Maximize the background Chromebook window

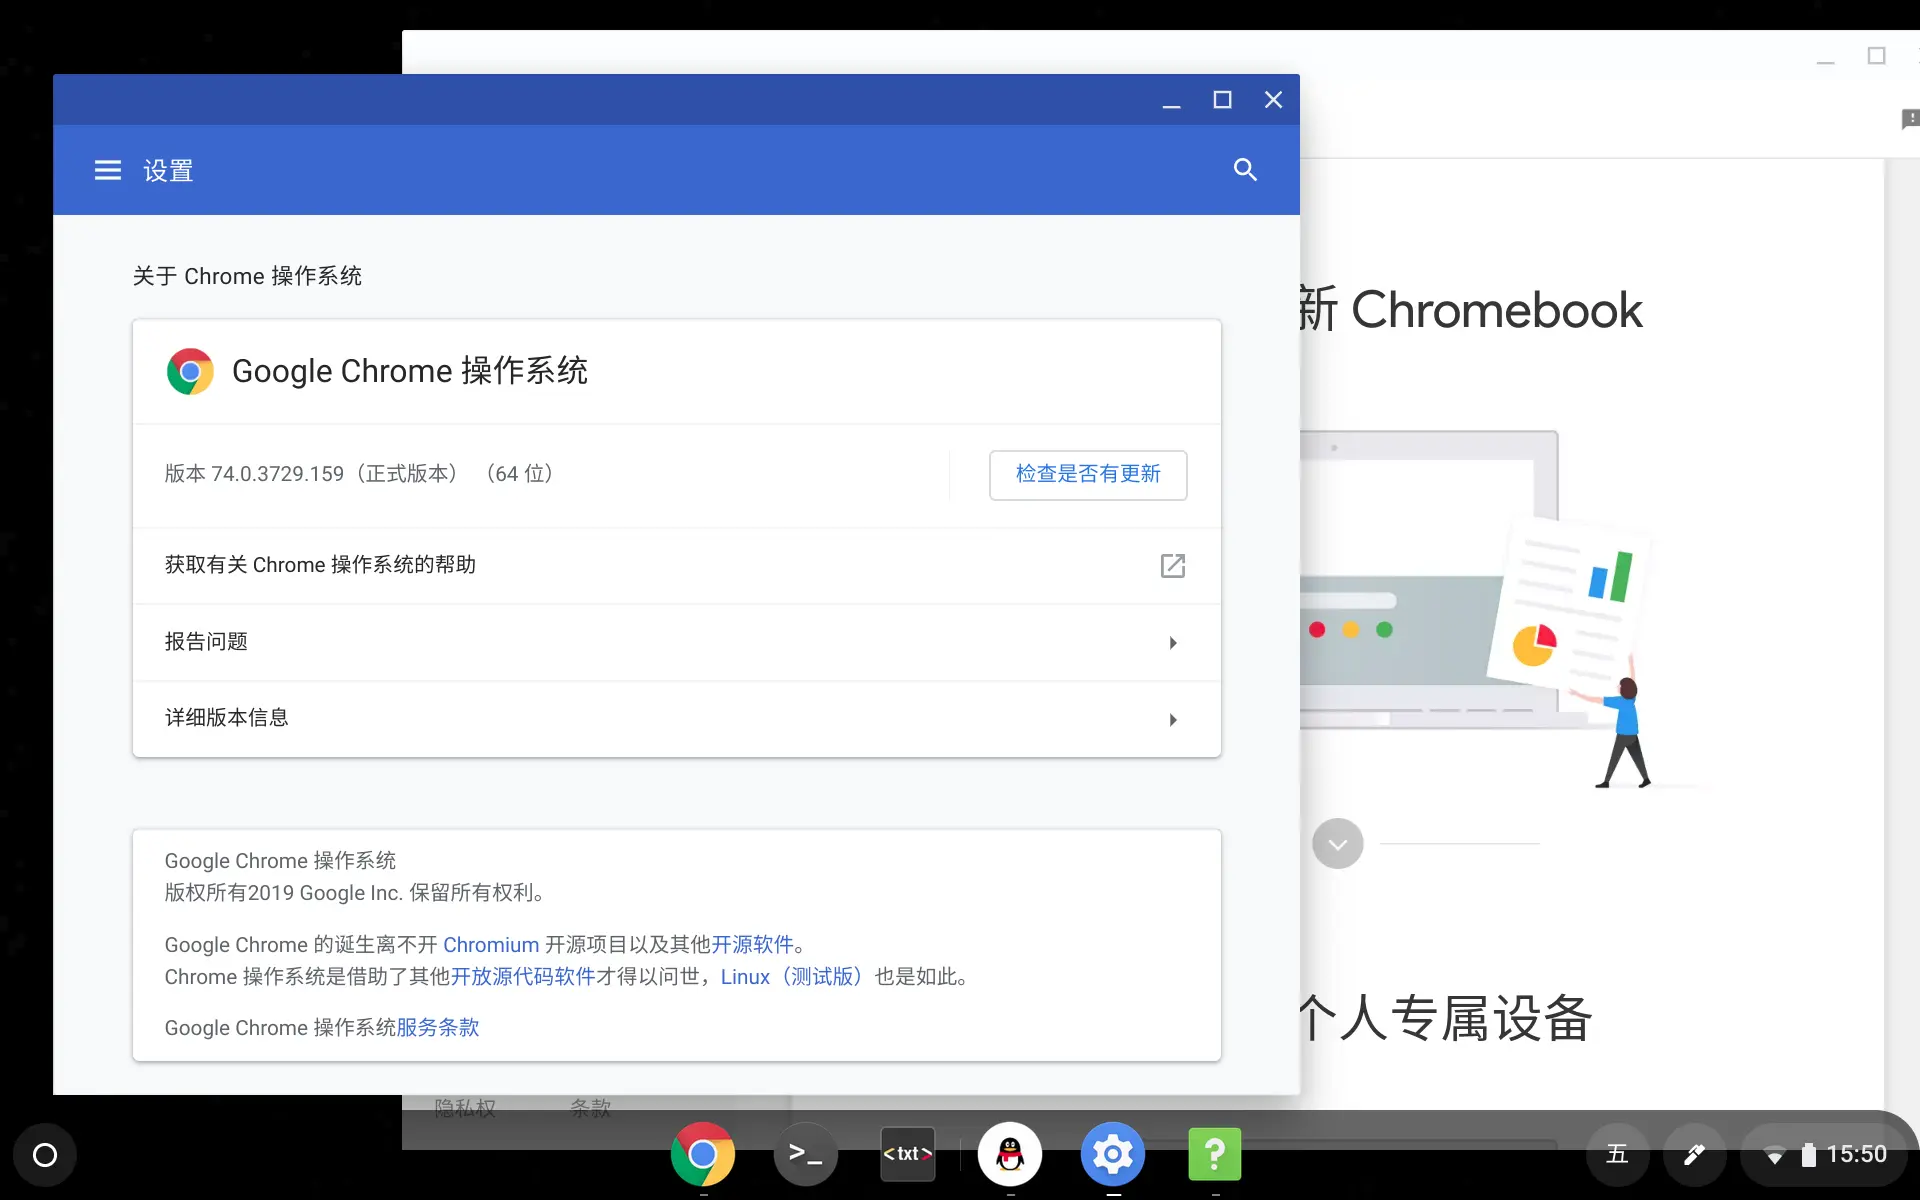click(x=1877, y=56)
